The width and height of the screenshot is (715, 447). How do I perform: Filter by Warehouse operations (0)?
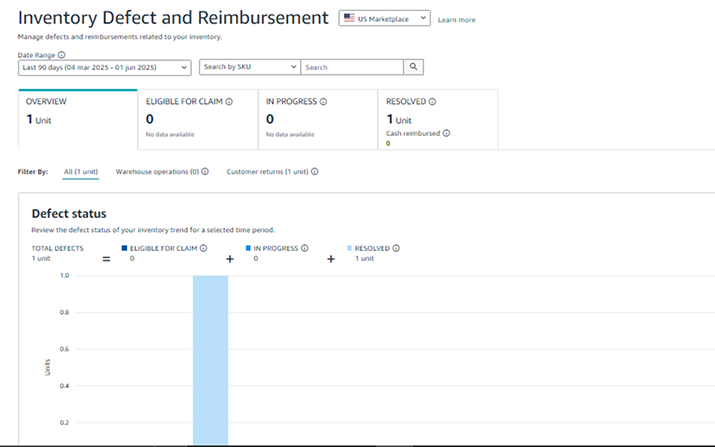click(157, 172)
